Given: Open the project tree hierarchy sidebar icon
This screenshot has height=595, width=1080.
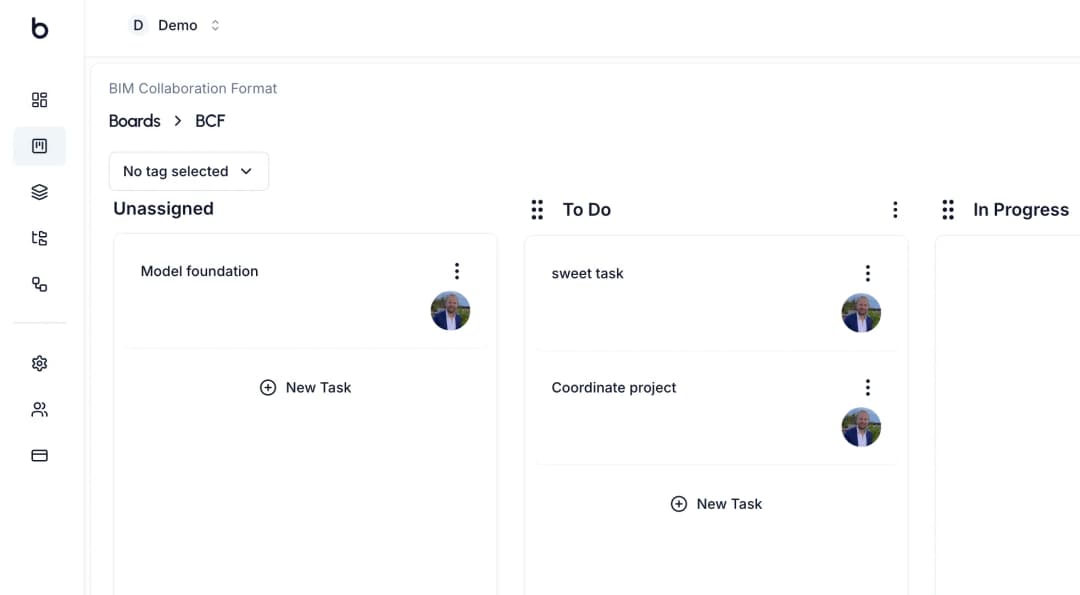Looking at the screenshot, I should click(x=39, y=238).
